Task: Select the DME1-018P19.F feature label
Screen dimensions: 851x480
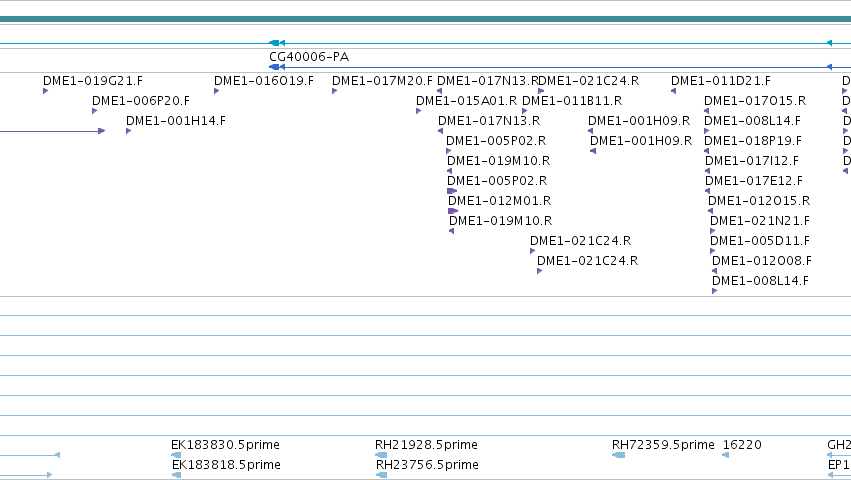Action: (753, 141)
